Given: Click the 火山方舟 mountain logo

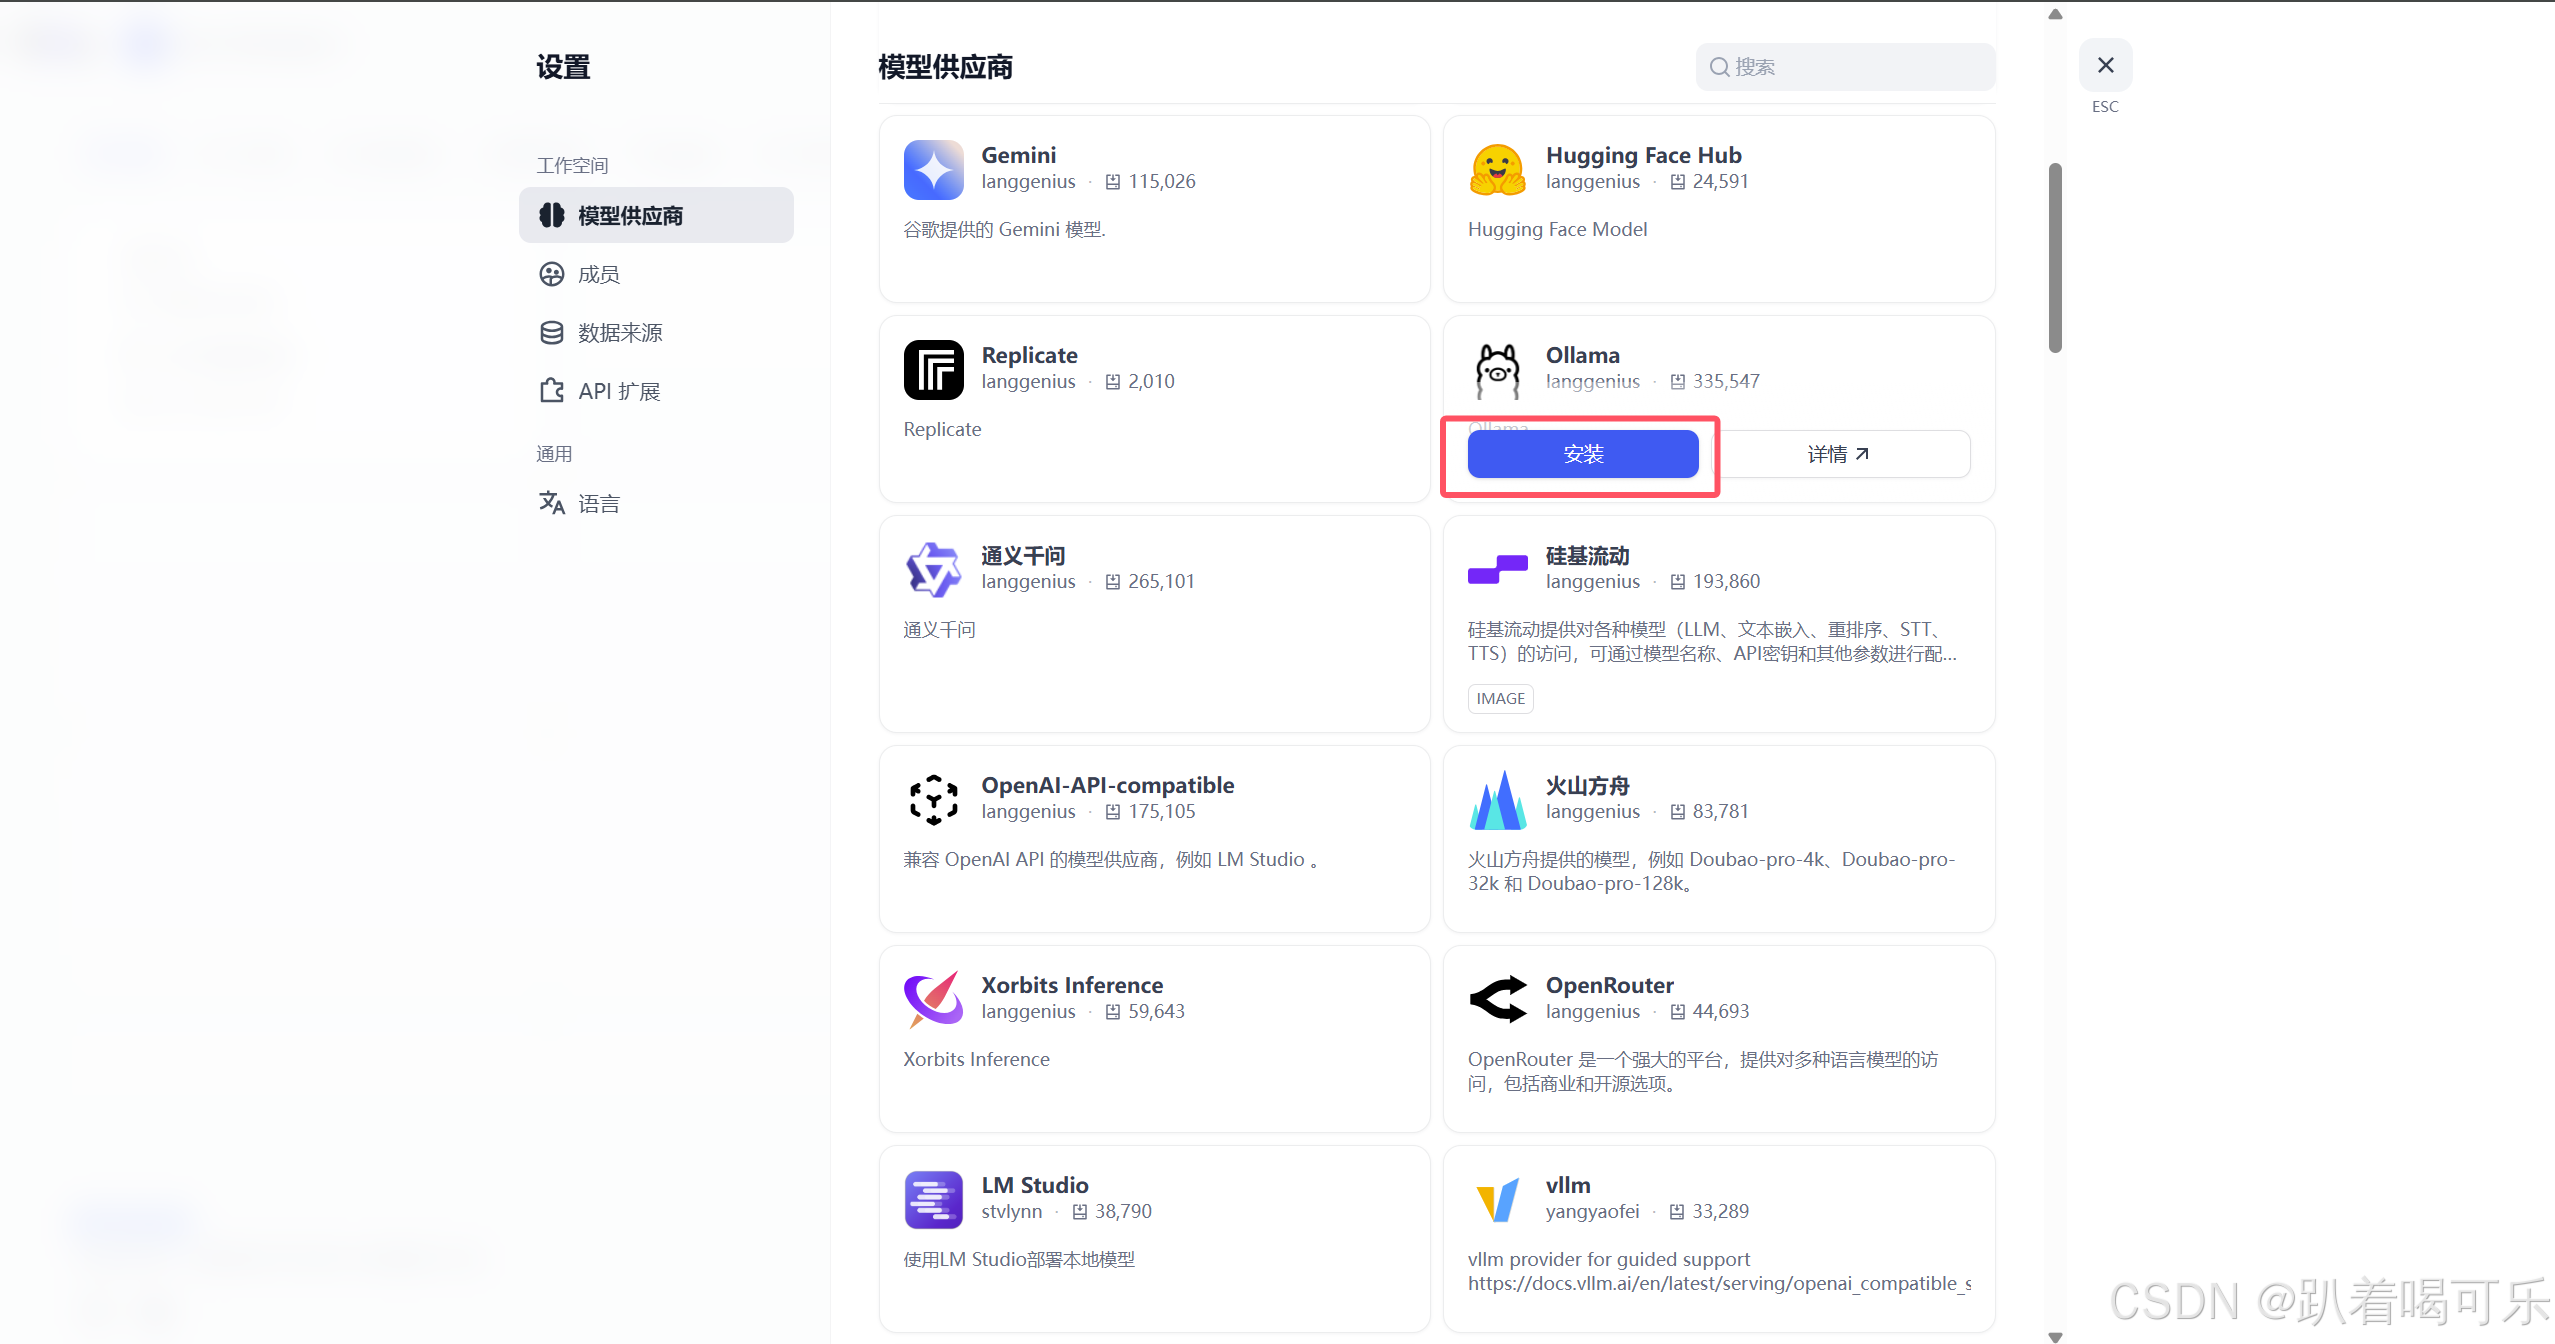Looking at the screenshot, I should pyautogui.click(x=1497, y=799).
